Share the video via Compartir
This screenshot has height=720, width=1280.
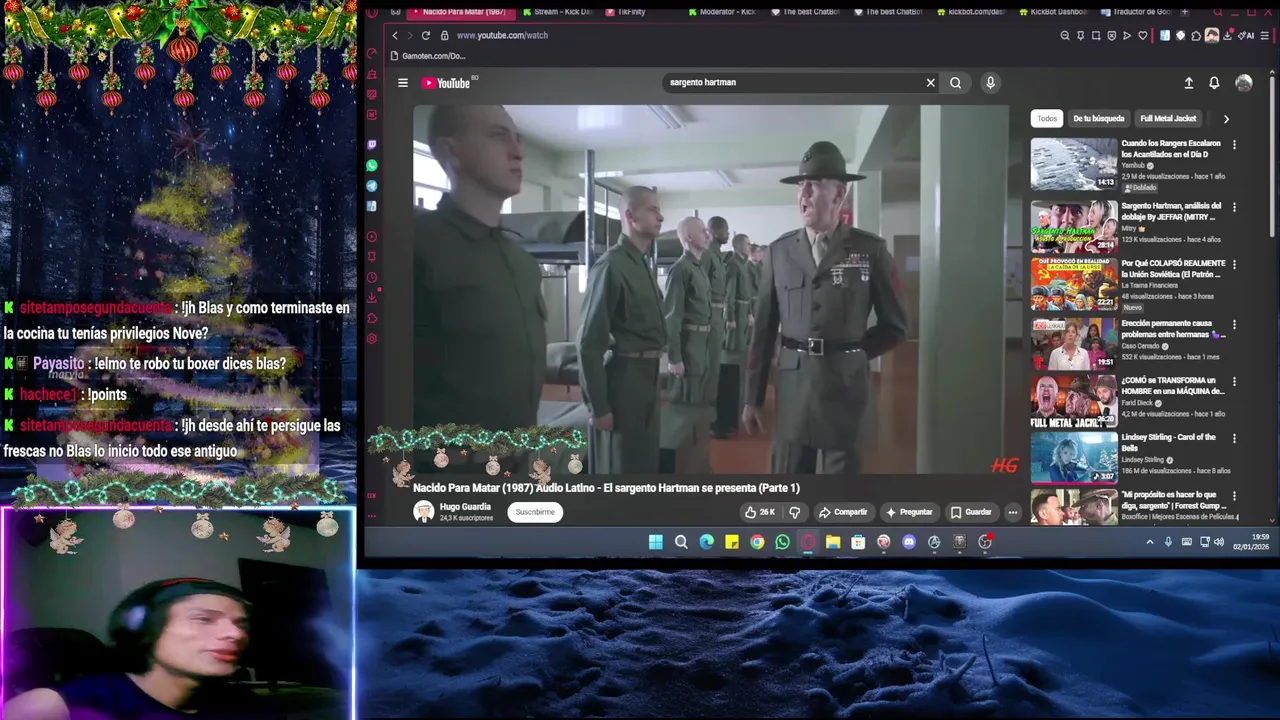pos(843,512)
